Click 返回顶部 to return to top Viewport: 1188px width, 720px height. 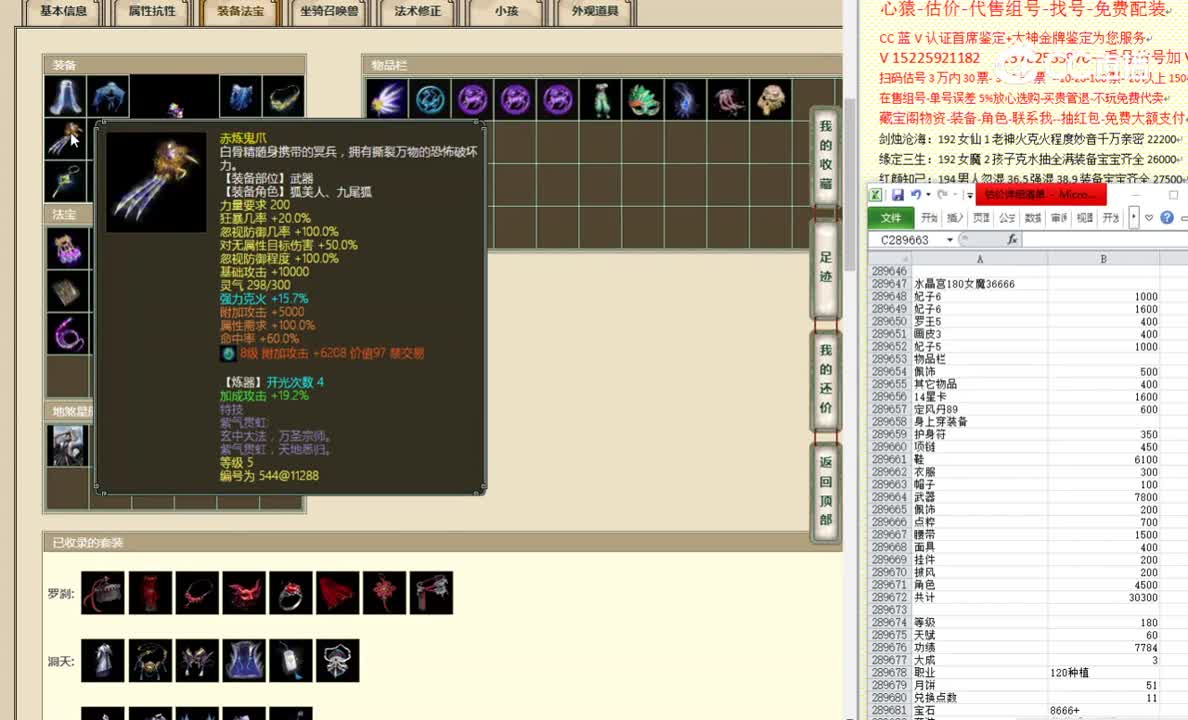click(x=826, y=491)
